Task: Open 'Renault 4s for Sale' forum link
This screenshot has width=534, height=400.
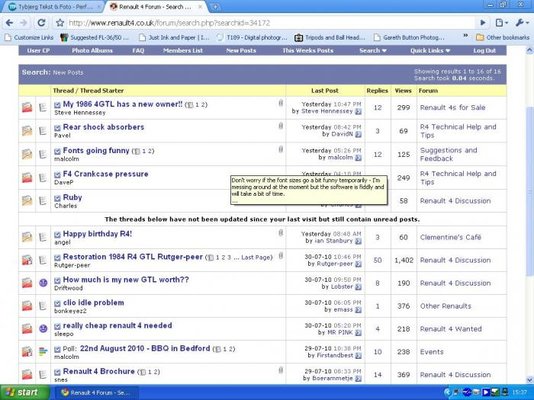Action: (x=452, y=108)
